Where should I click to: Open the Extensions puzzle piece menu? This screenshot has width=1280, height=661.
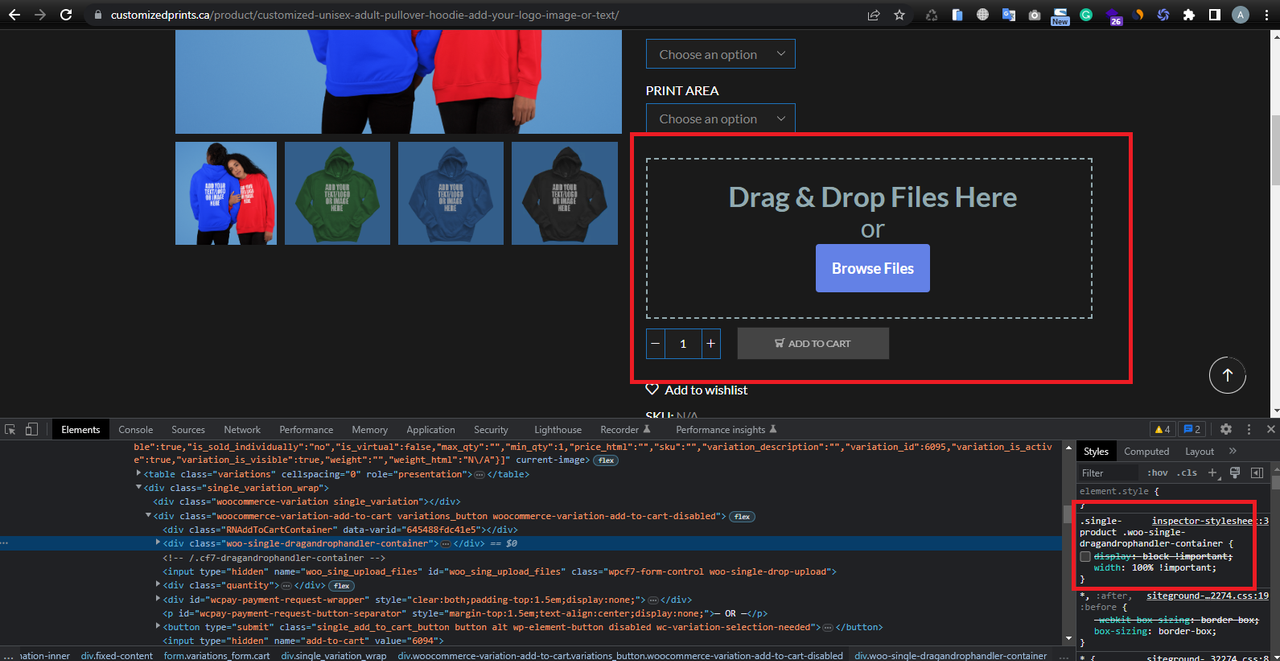1189,15
